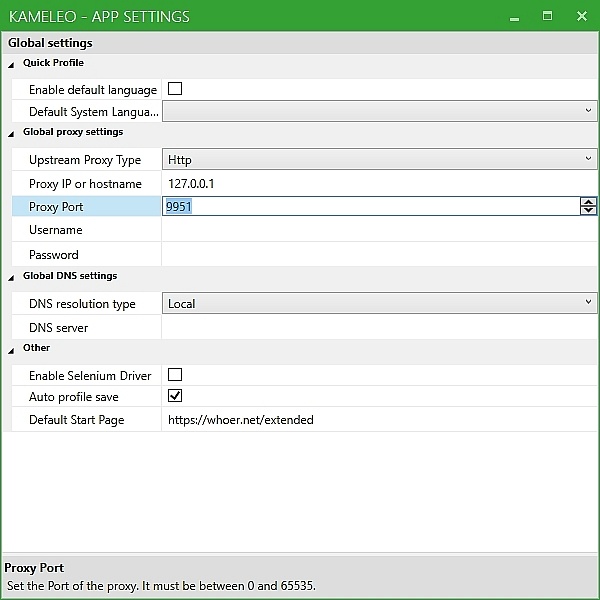This screenshot has height=600, width=600.
Task: Increase Proxy Port with the up arrow
Action: [x=589, y=202]
